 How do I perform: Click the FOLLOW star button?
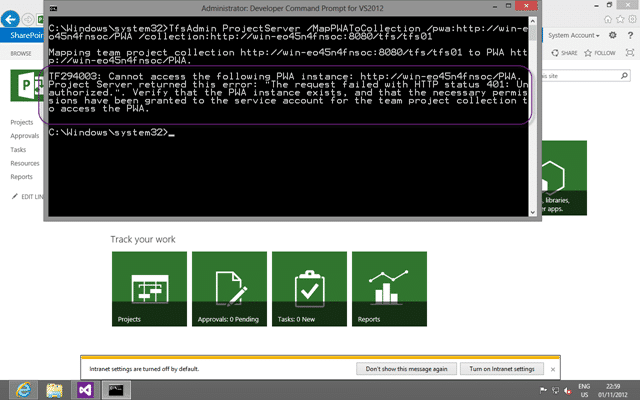600,53
